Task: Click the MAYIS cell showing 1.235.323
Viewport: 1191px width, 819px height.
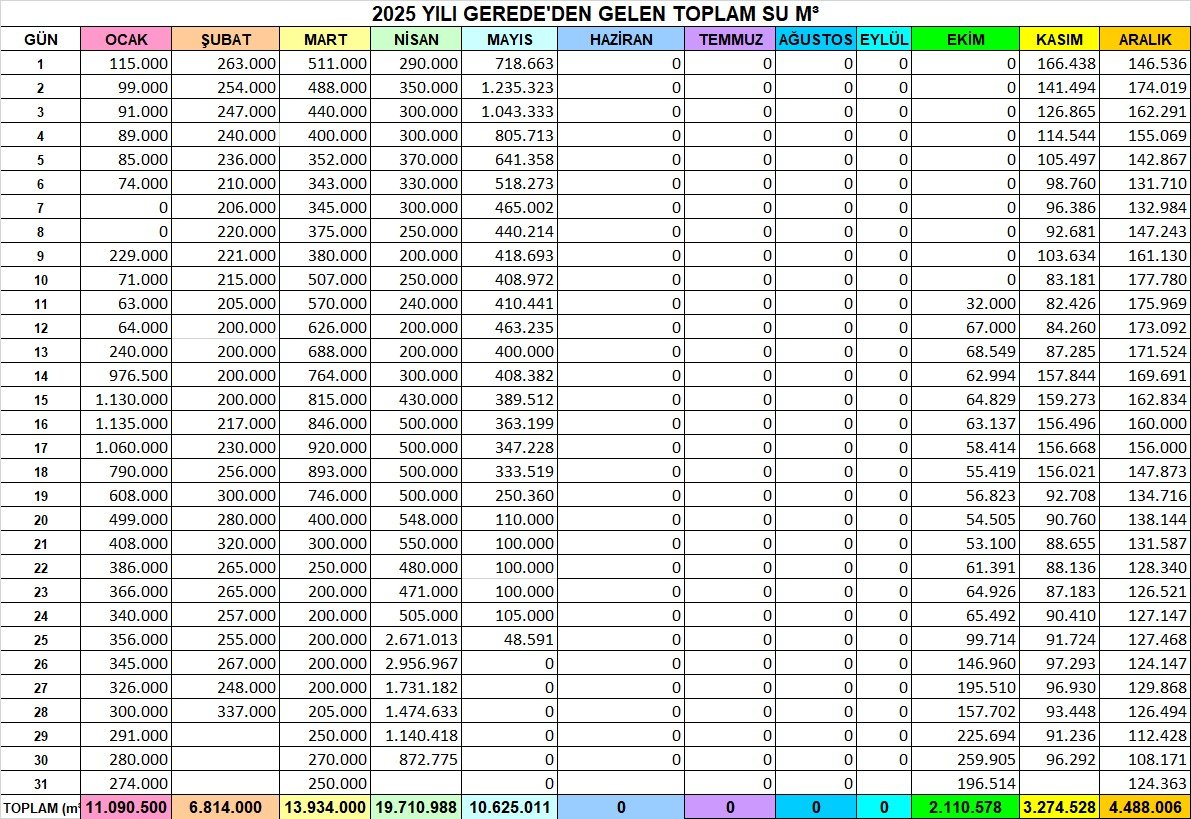Action: [x=509, y=87]
